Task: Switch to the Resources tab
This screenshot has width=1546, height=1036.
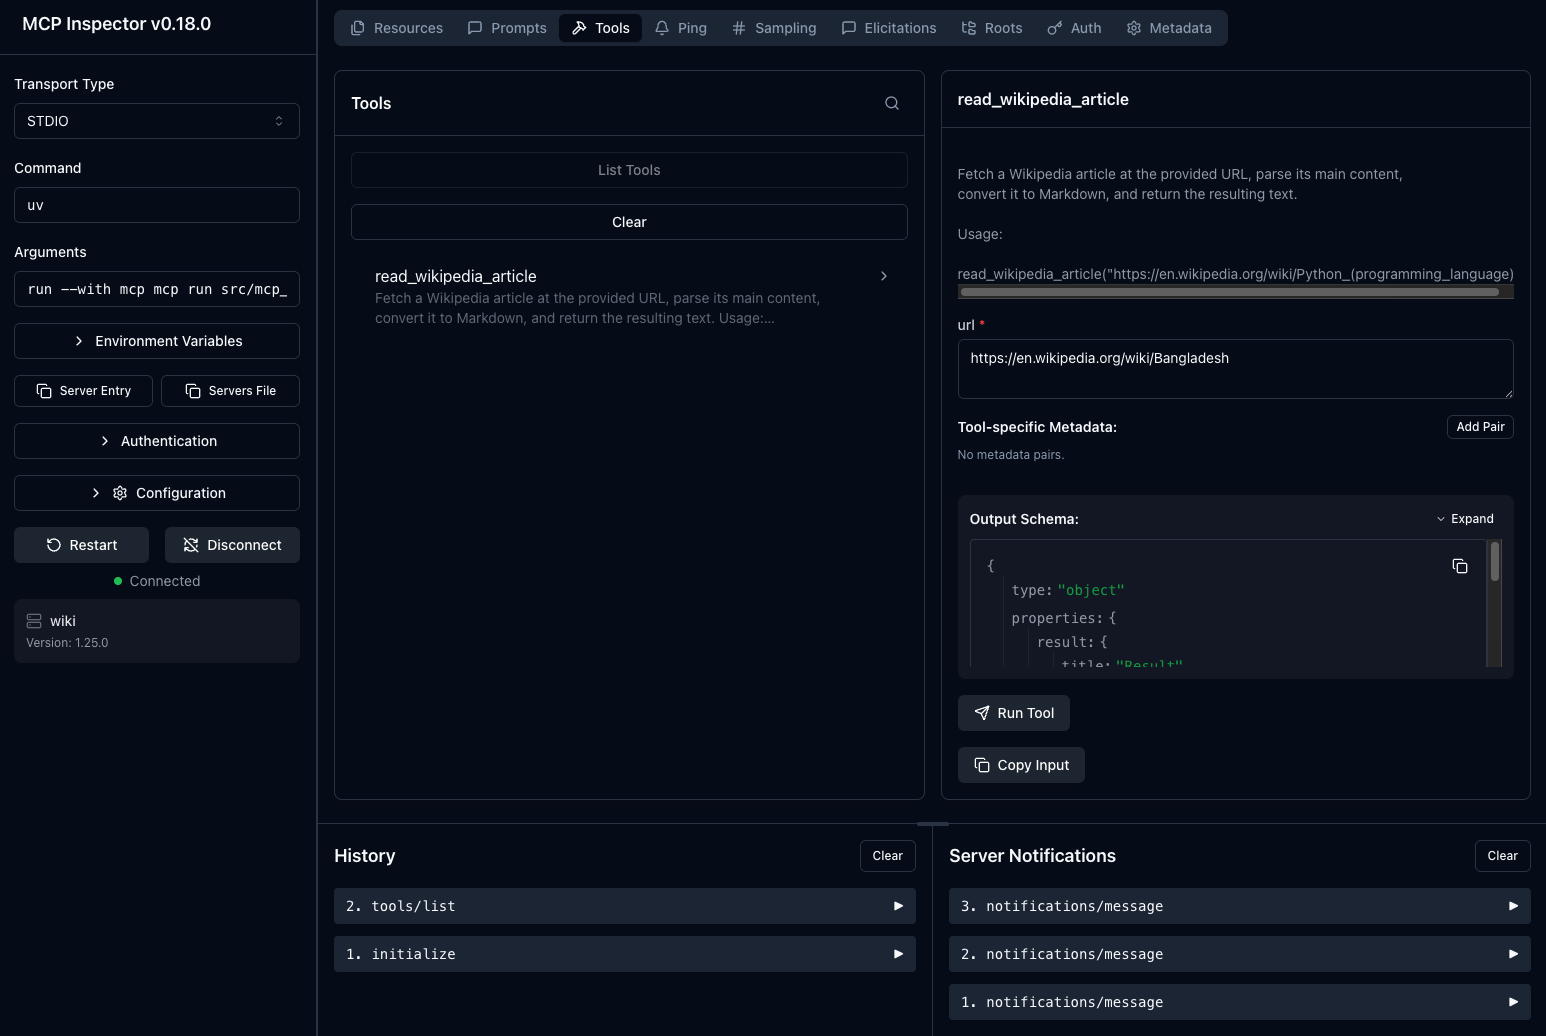Action: 396,27
